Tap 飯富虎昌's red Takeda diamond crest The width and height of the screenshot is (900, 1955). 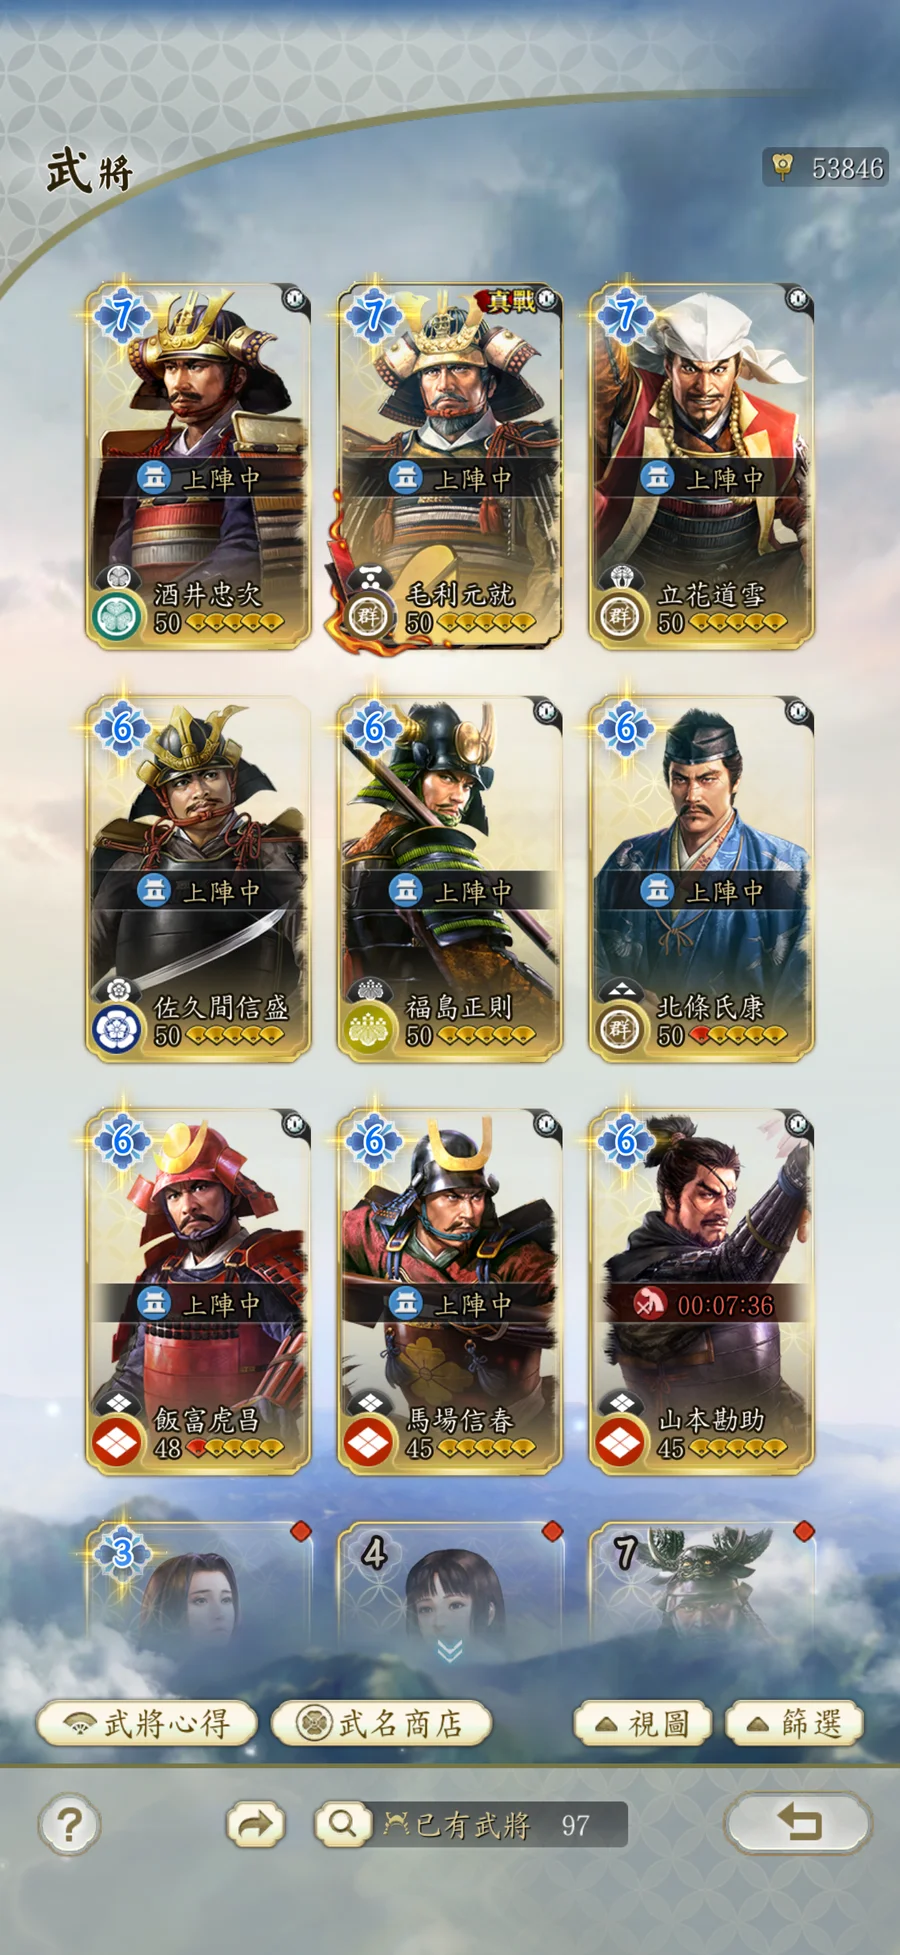(x=118, y=1443)
